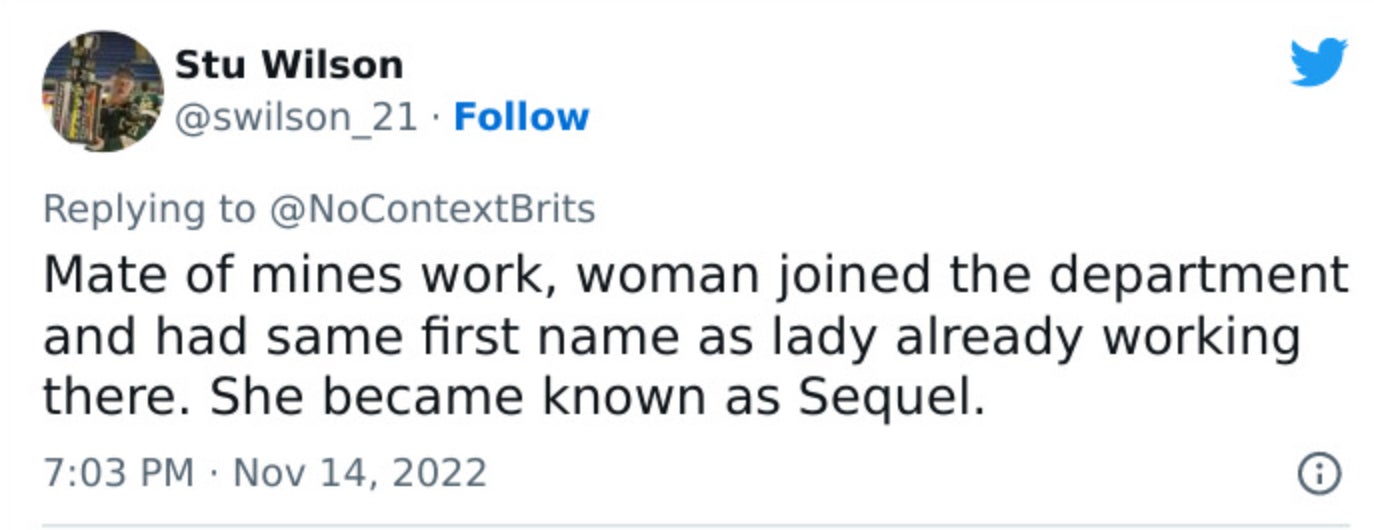Viewport: 1374px width, 530px height.
Task: Click the Stu Wilson display name
Action: click(x=289, y=66)
